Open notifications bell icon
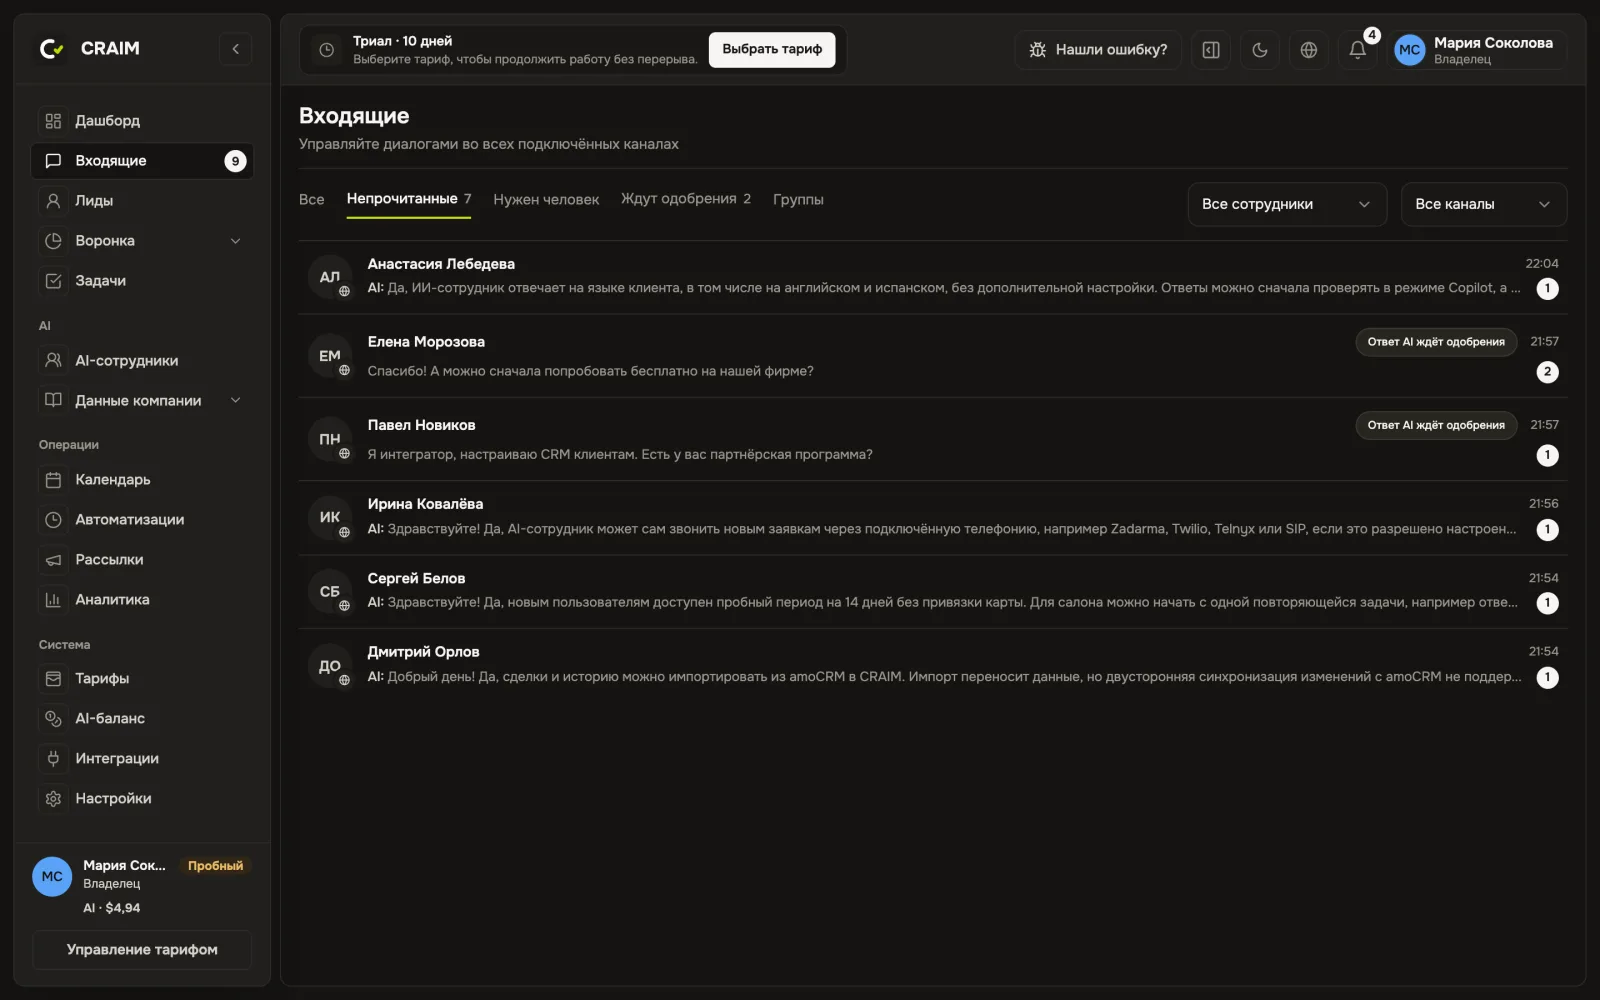This screenshot has height=1000, width=1600. [x=1357, y=50]
